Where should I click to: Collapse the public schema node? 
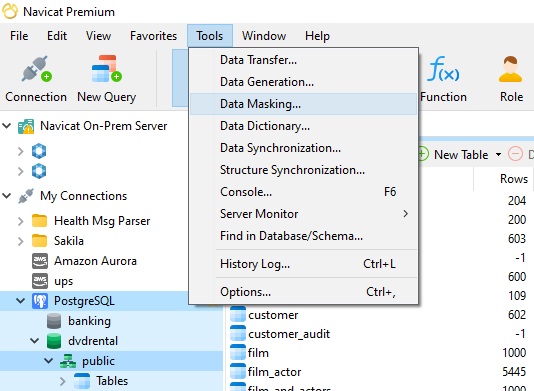tap(48, 361)
